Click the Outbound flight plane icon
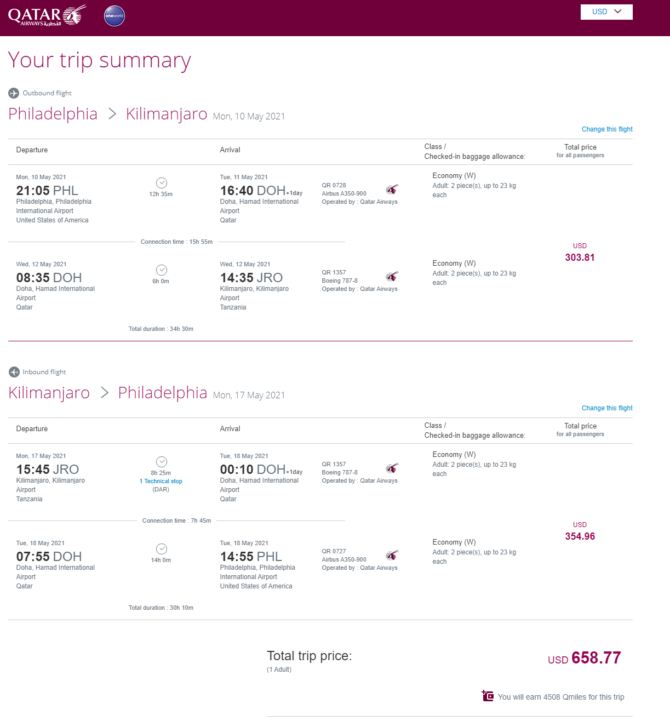This screenshot has width=670, height=721. coord(13,93)
